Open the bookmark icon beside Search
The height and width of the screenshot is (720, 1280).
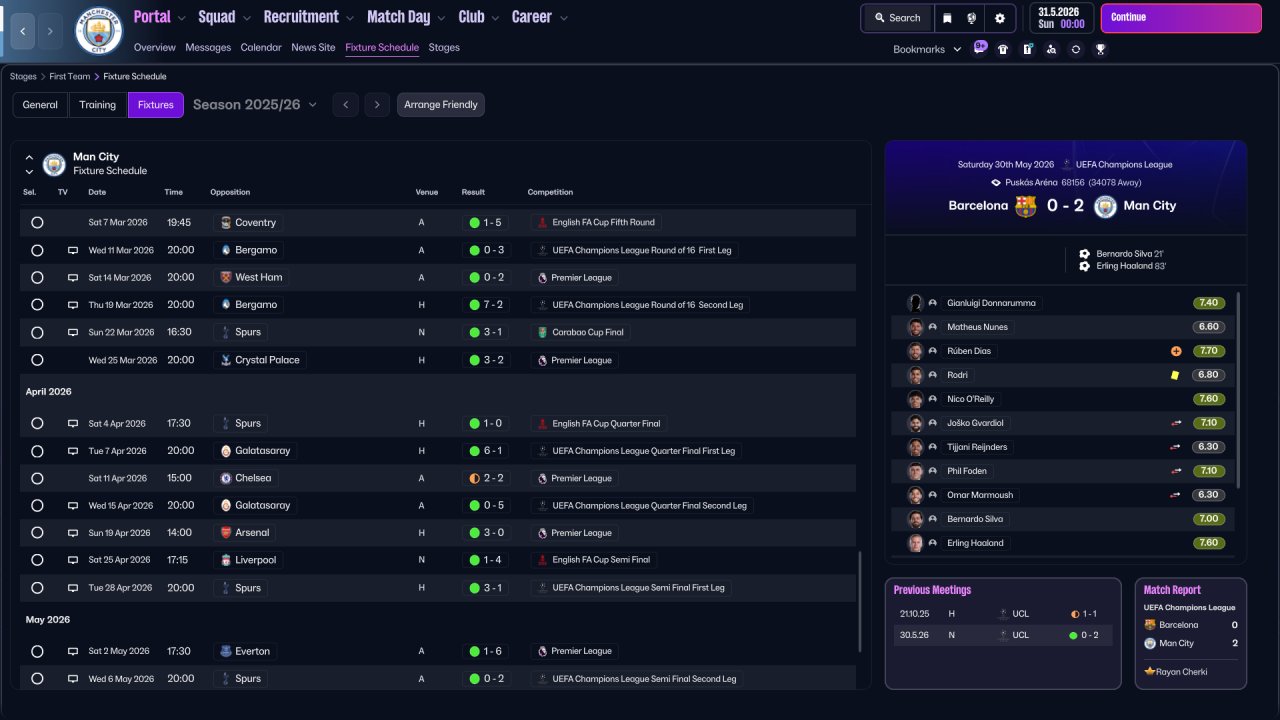(x=947, y=18)
